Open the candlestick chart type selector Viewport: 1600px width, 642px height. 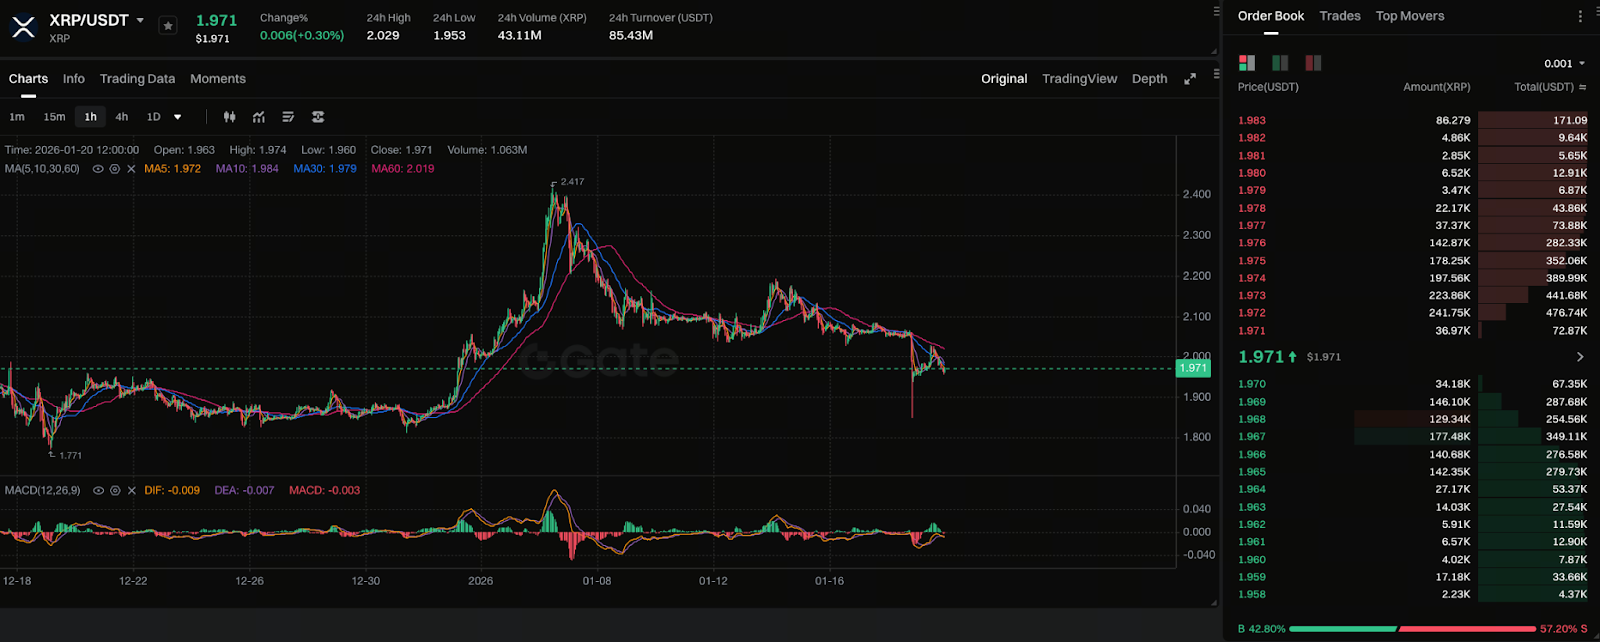(229, 117)
